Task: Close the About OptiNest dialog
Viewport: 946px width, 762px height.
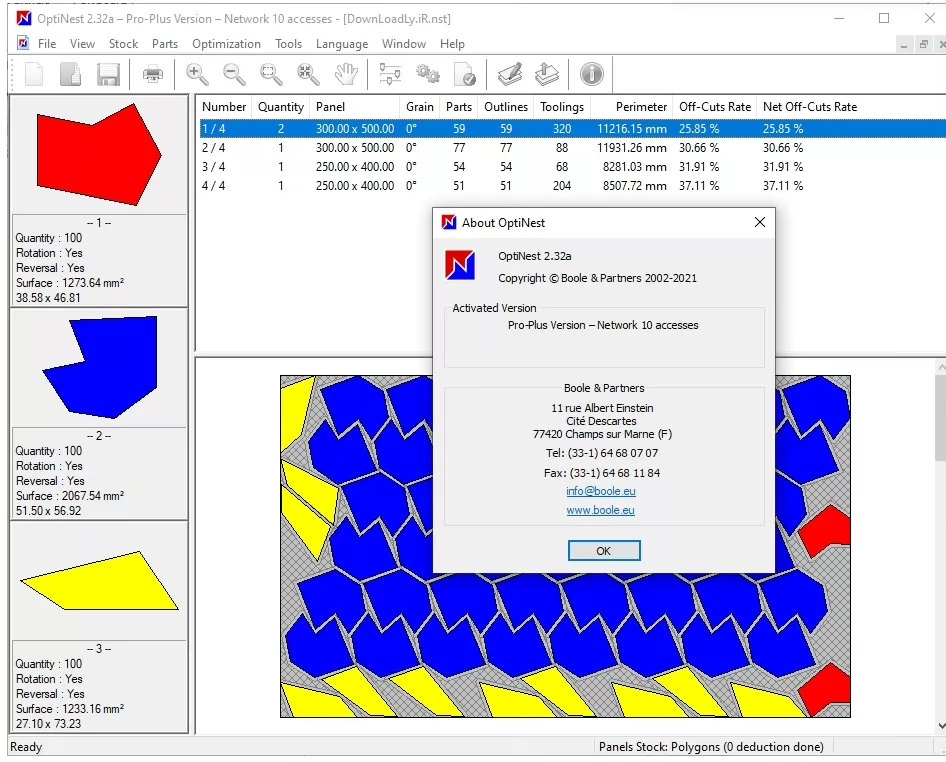Action: click(x=760, y=222)
